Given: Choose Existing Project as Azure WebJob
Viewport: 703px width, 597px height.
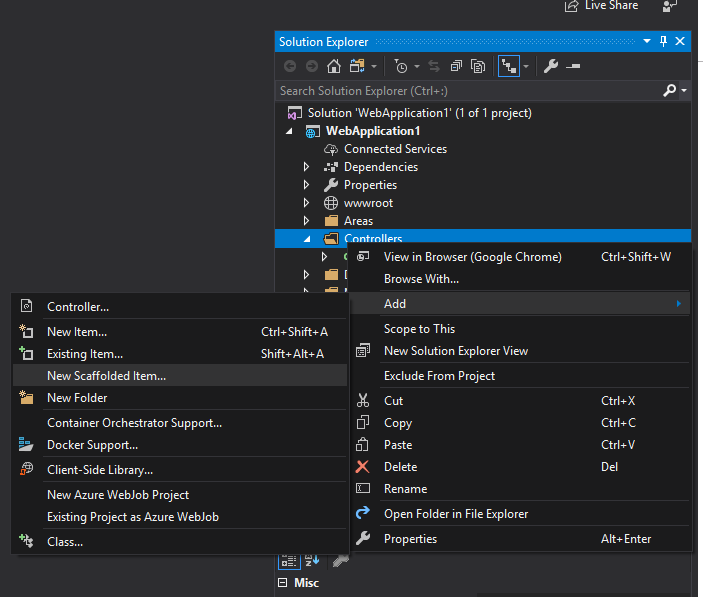Looking at the screenshot, I should [180, 517].
